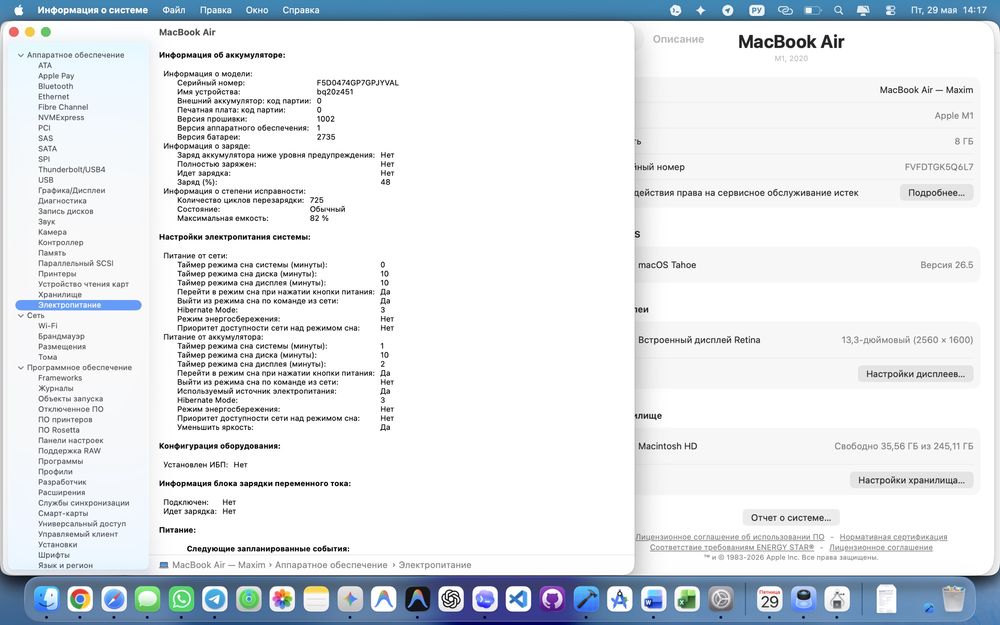Collapse the Сеть section

20,316
